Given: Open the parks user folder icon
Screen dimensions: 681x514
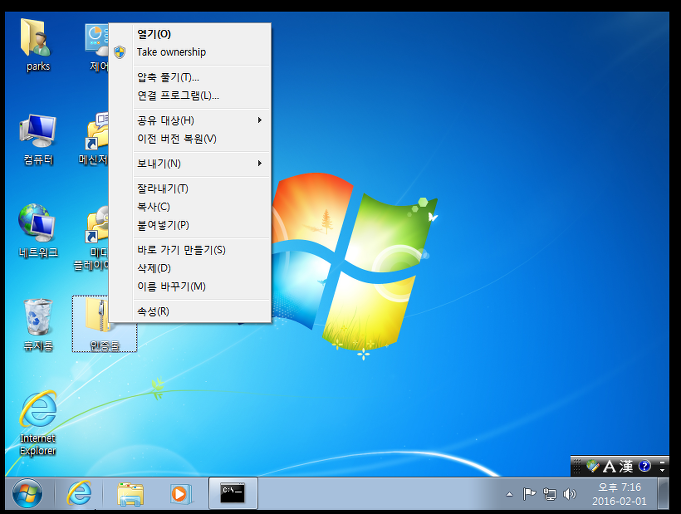Looking at the screenshot, I should (x=37, y=45).
